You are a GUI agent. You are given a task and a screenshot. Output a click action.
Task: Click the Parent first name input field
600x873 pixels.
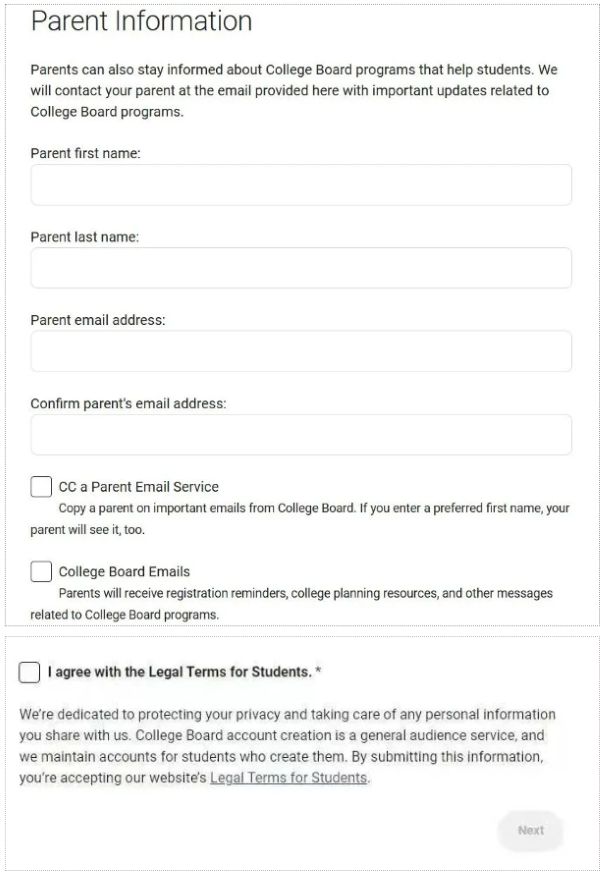(301, 185)
